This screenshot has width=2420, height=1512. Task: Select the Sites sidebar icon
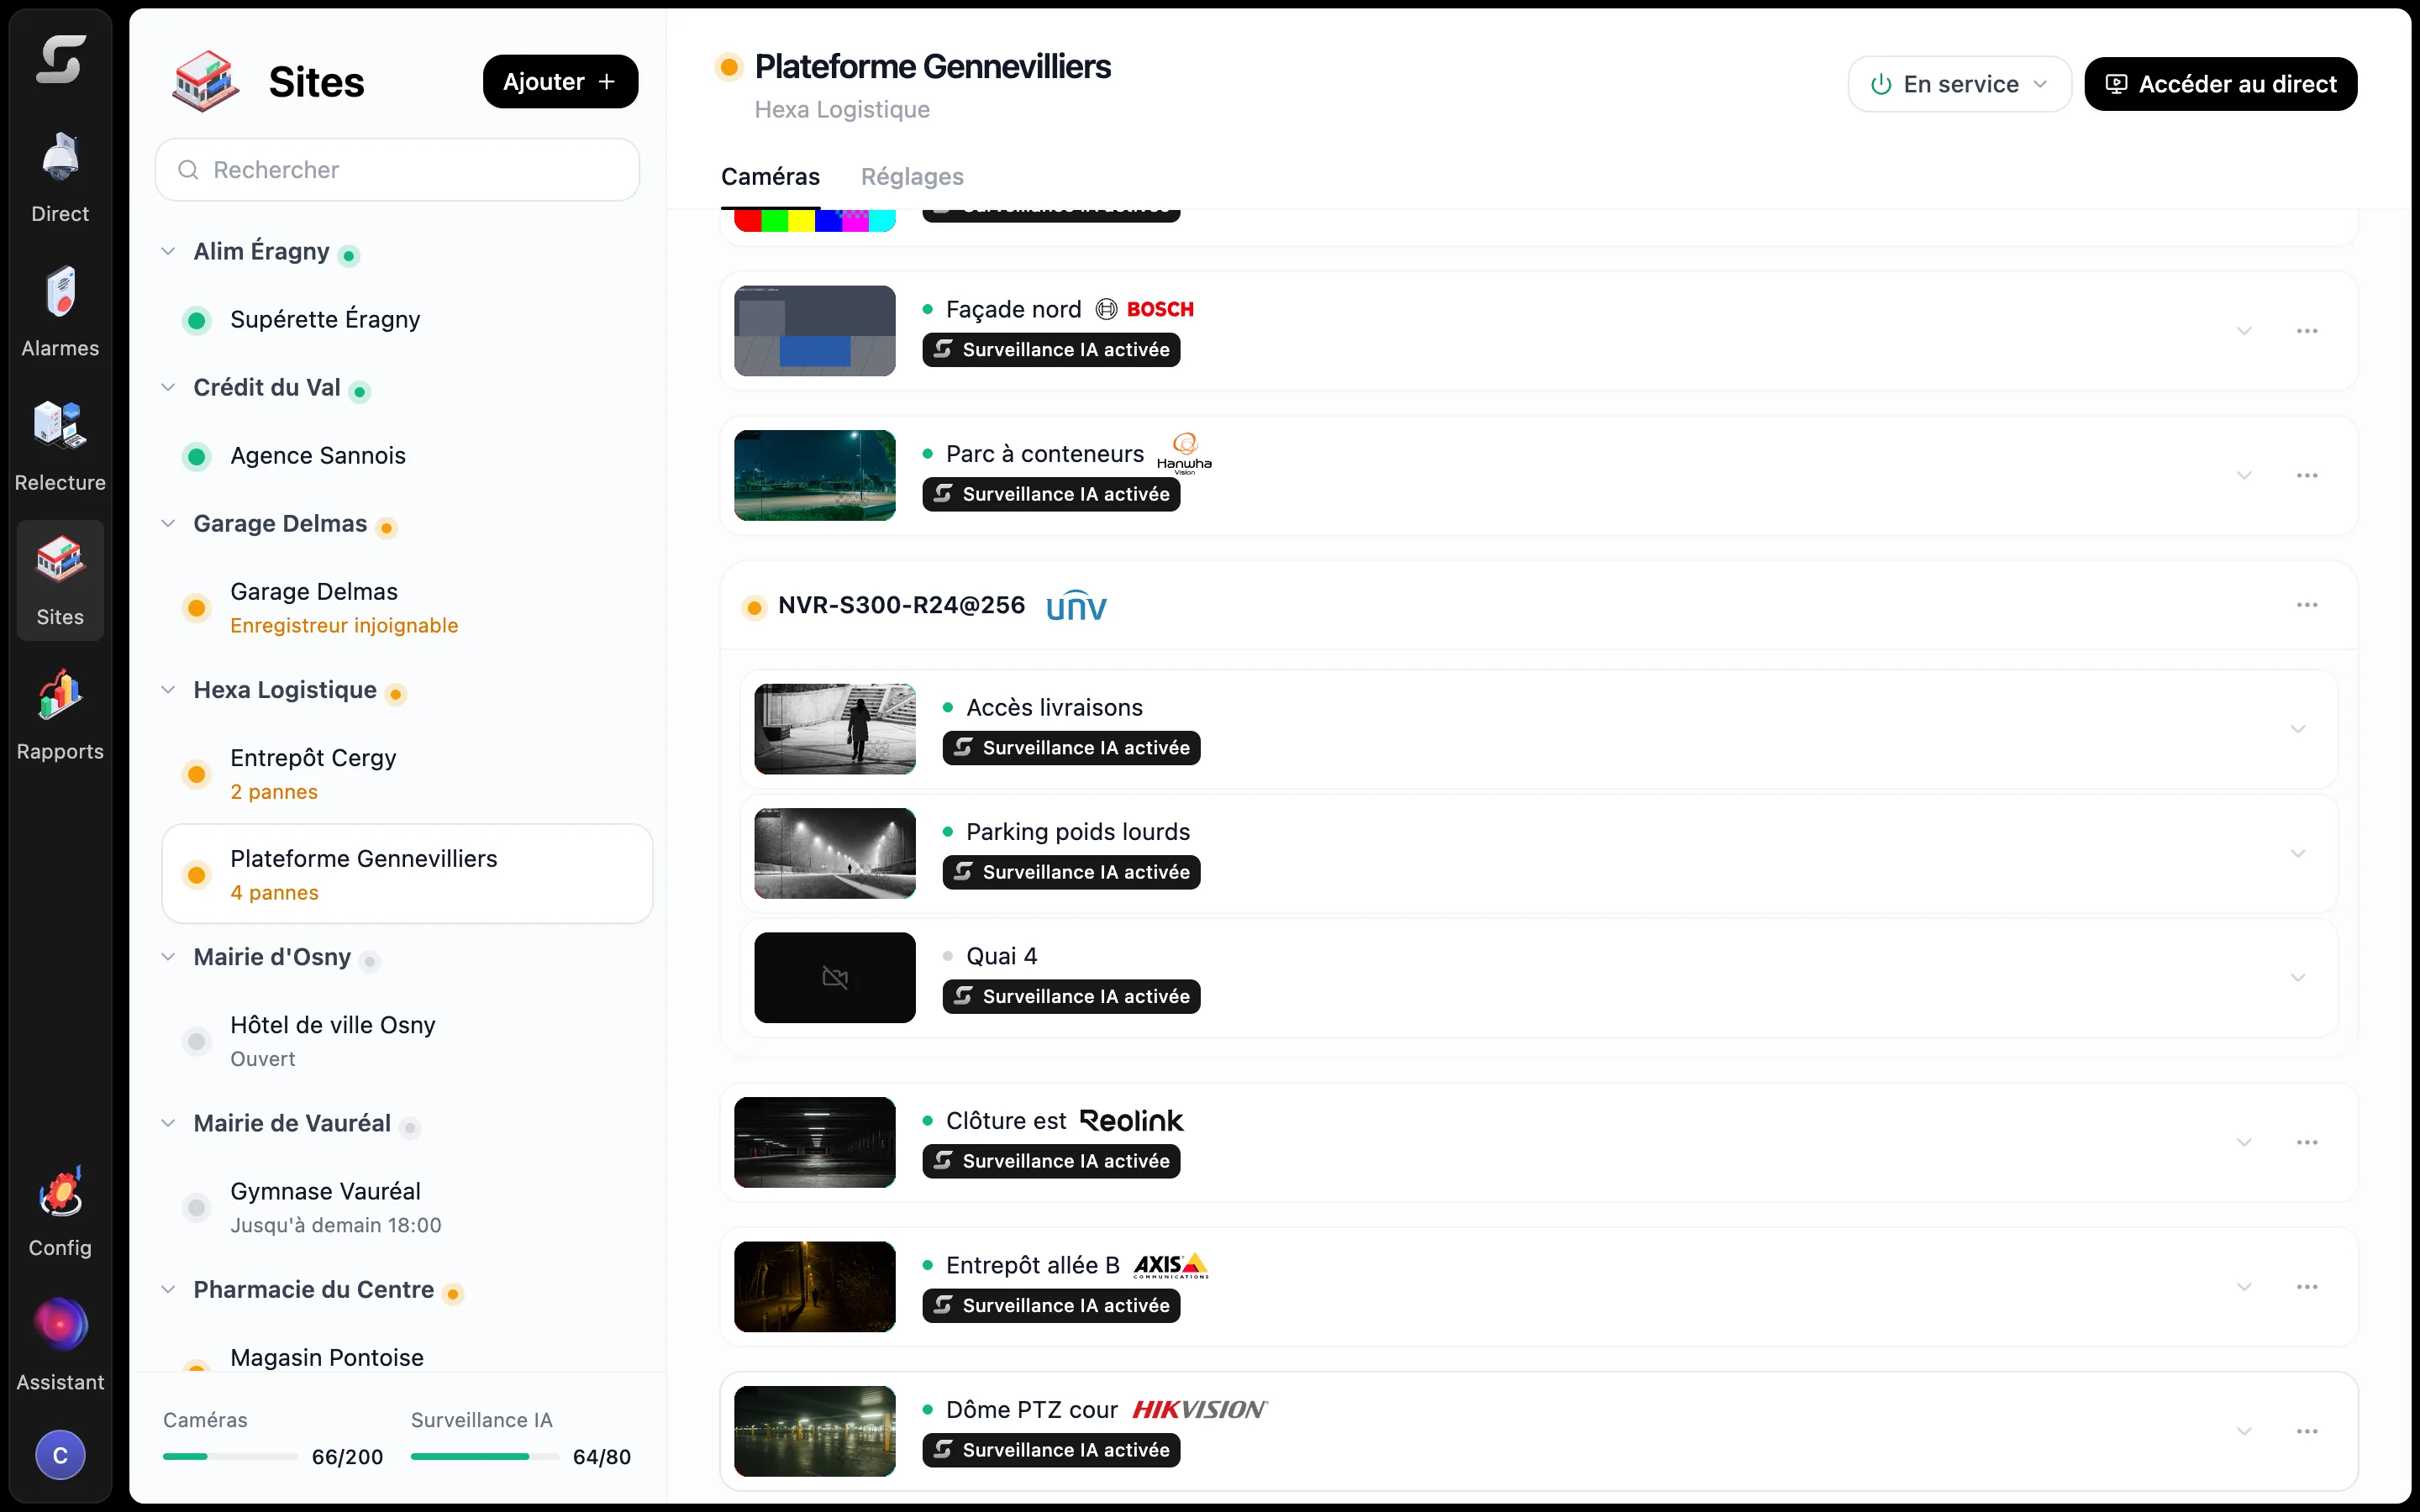pyautogui.click(x=60, y=580)
